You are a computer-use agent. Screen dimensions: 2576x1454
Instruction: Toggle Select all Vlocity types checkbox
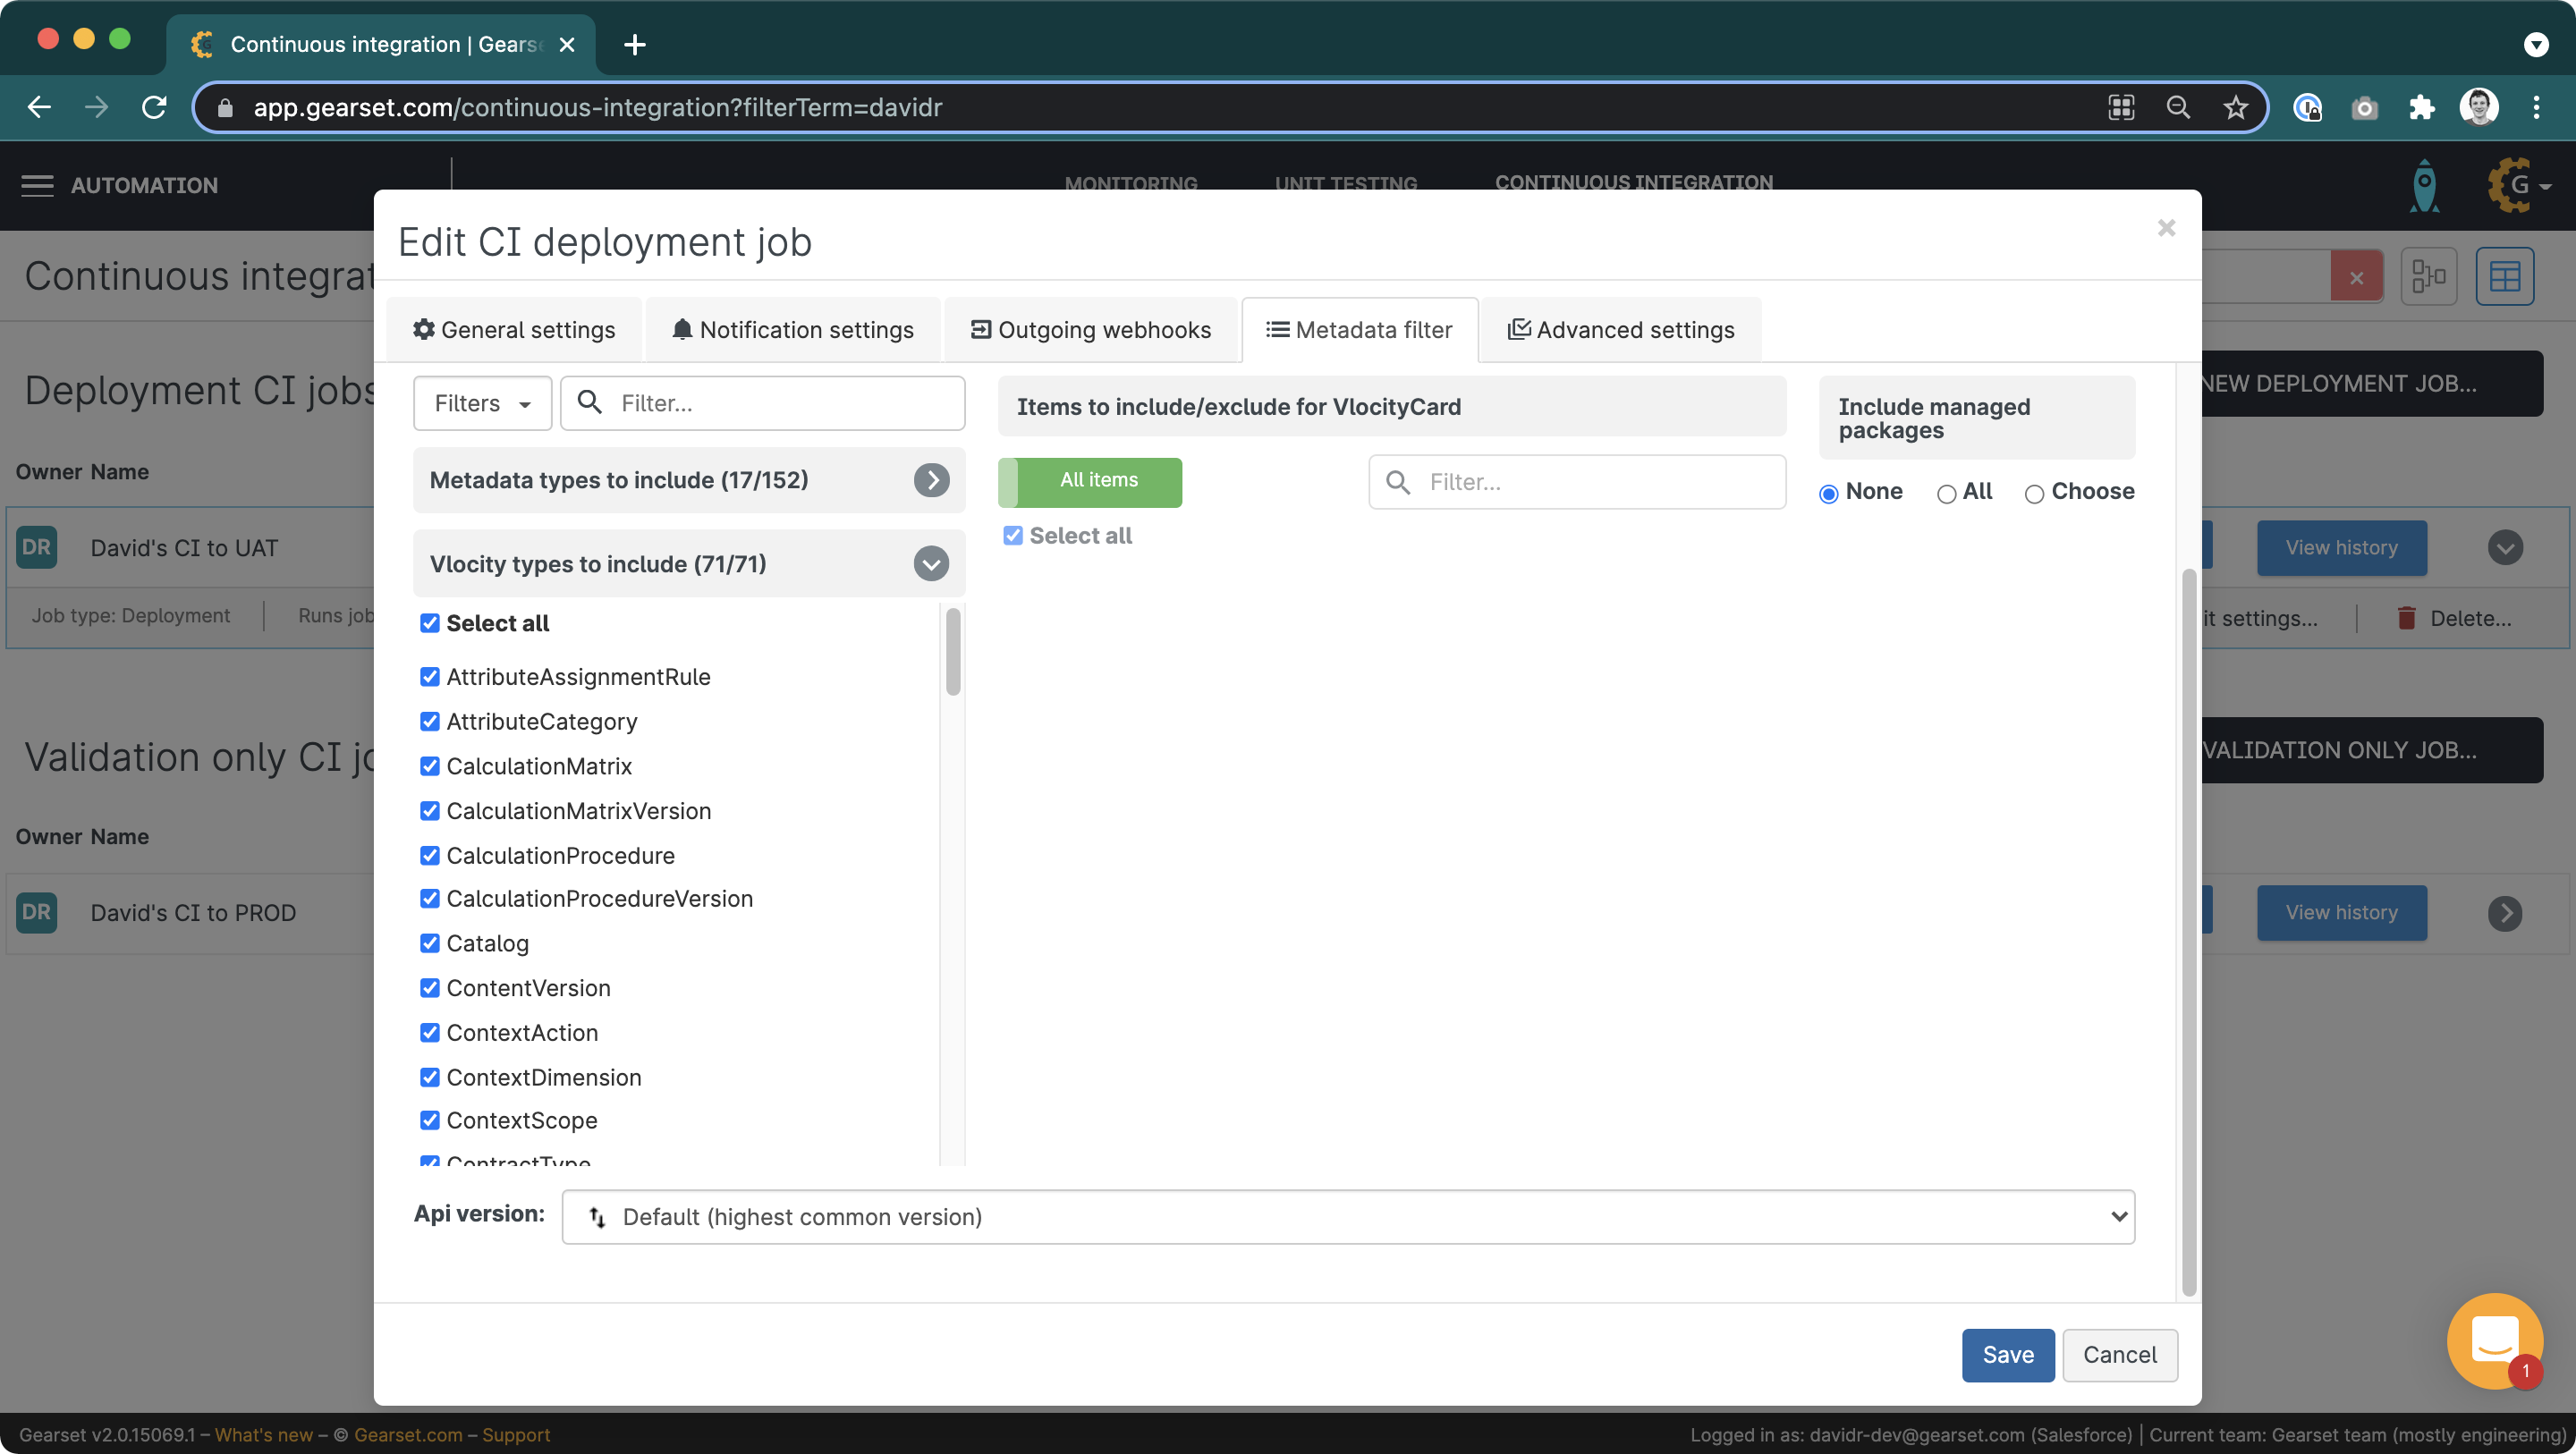tap(430, 624)
